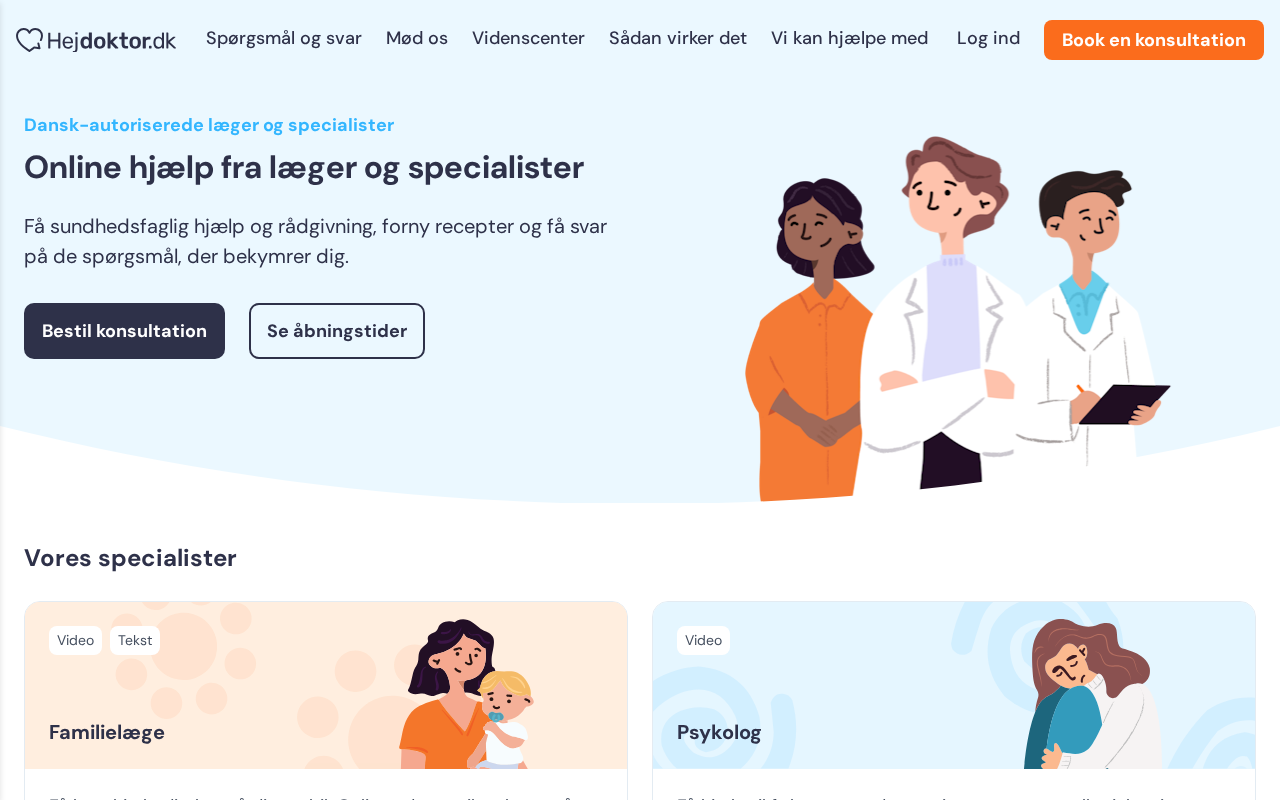Open the Videnscenter navigation link
Image resolution: width=1280 pixels, height=800 pixels.
(x=528, y=38)
